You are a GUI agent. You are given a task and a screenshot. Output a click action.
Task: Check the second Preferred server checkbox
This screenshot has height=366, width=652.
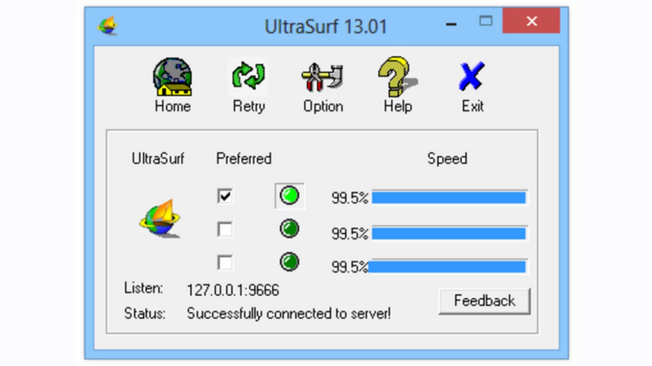click(x=225, y=229)
